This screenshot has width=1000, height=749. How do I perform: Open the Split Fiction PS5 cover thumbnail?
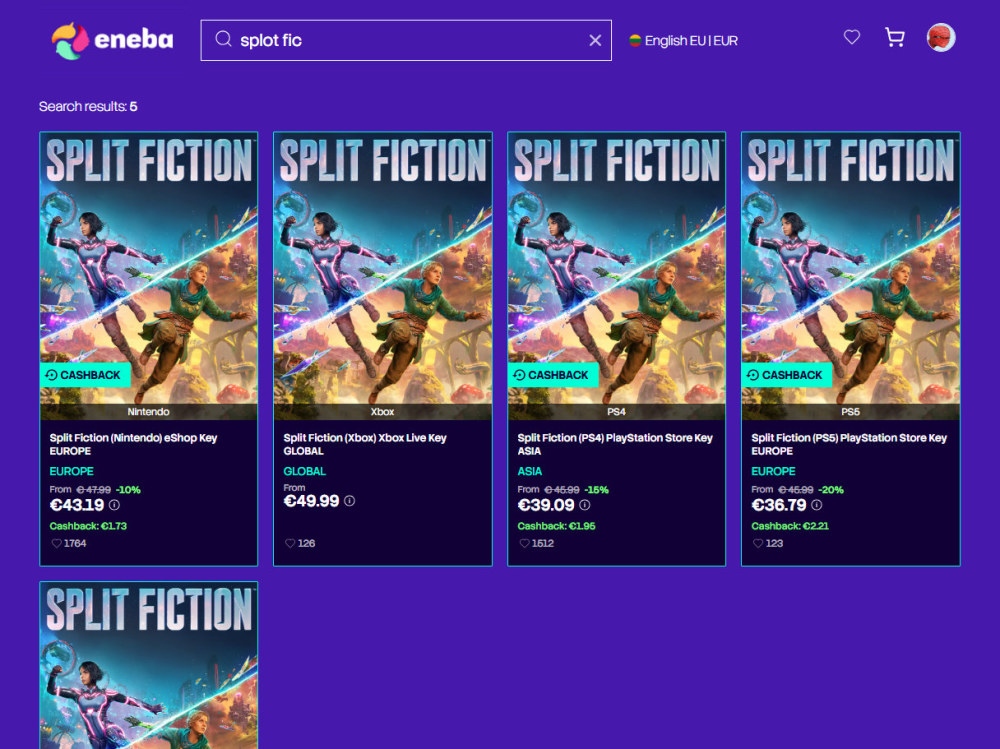pos(850,276)
